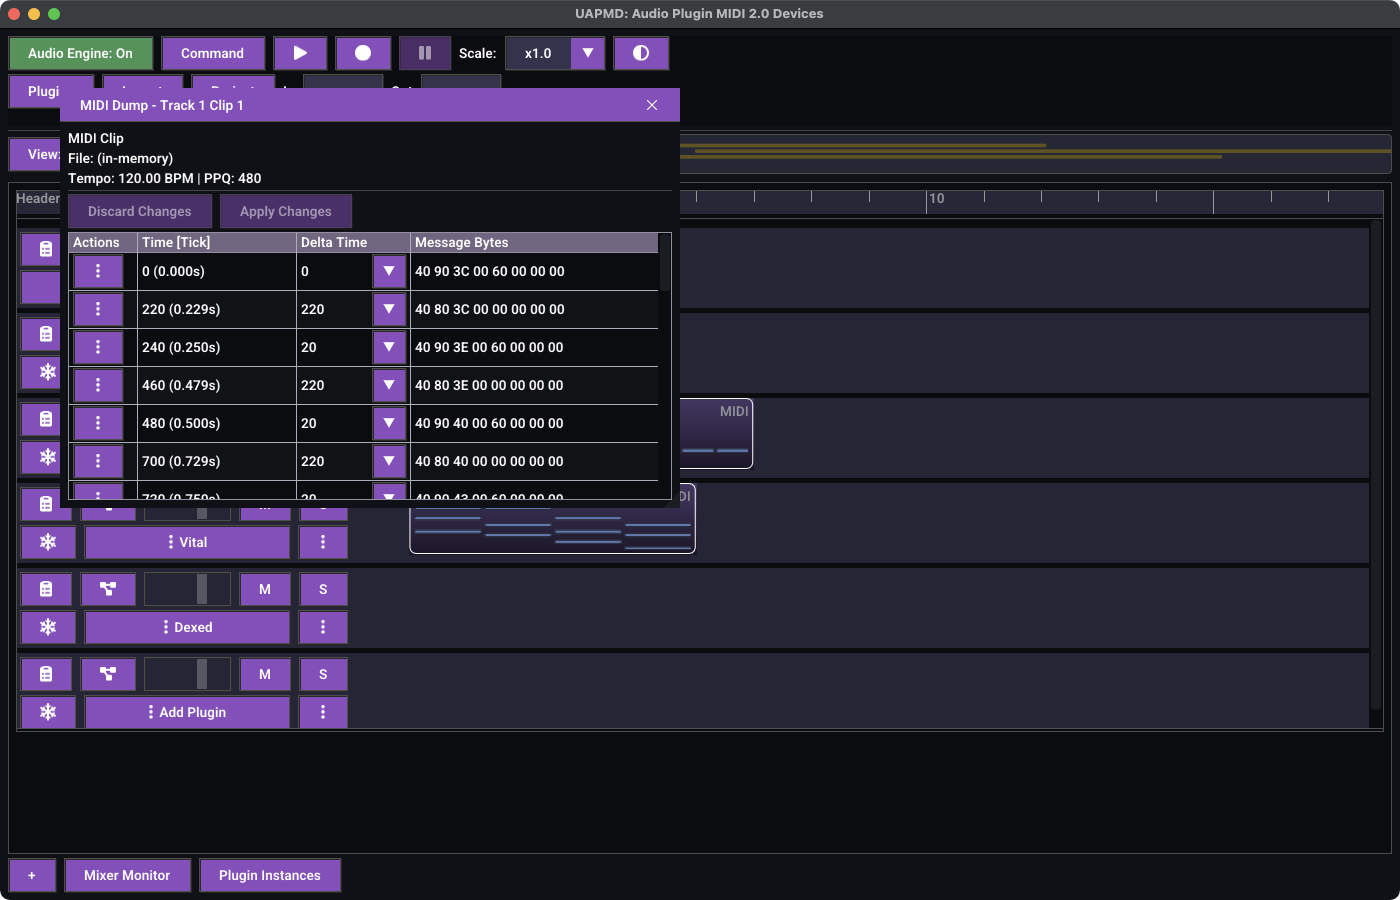This screenshot has width=1400, height=900.
Task: Open actions for the tick 240 MIDI event
Action: click(98, 347)
